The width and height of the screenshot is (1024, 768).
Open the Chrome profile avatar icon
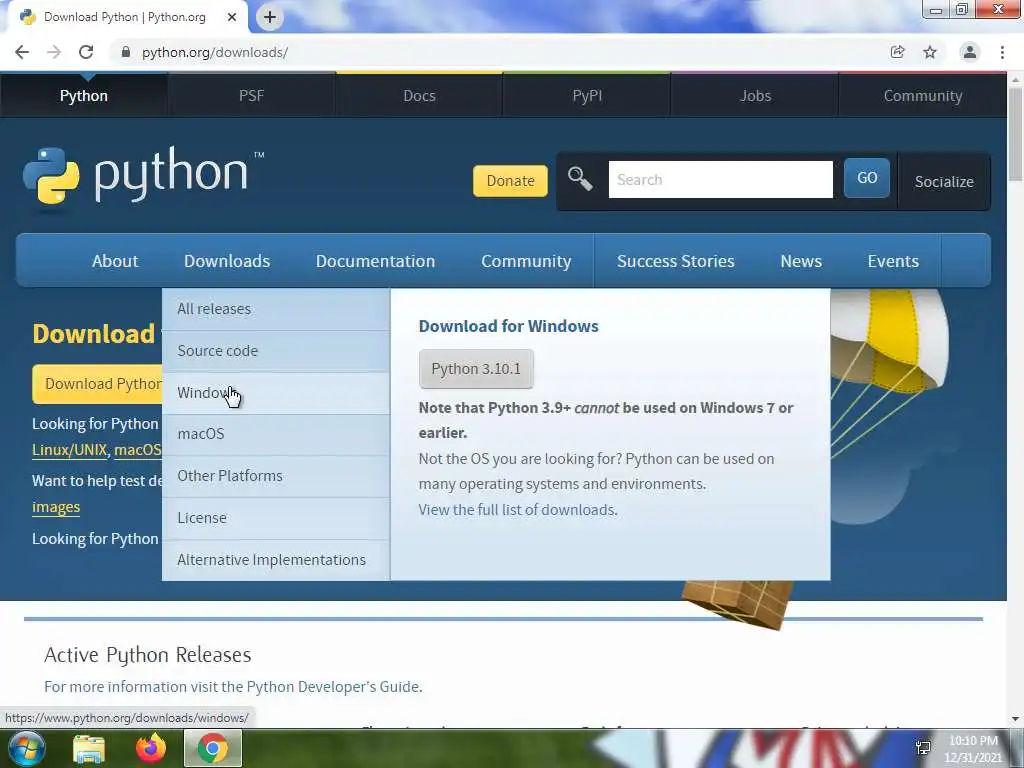[970, 52]
